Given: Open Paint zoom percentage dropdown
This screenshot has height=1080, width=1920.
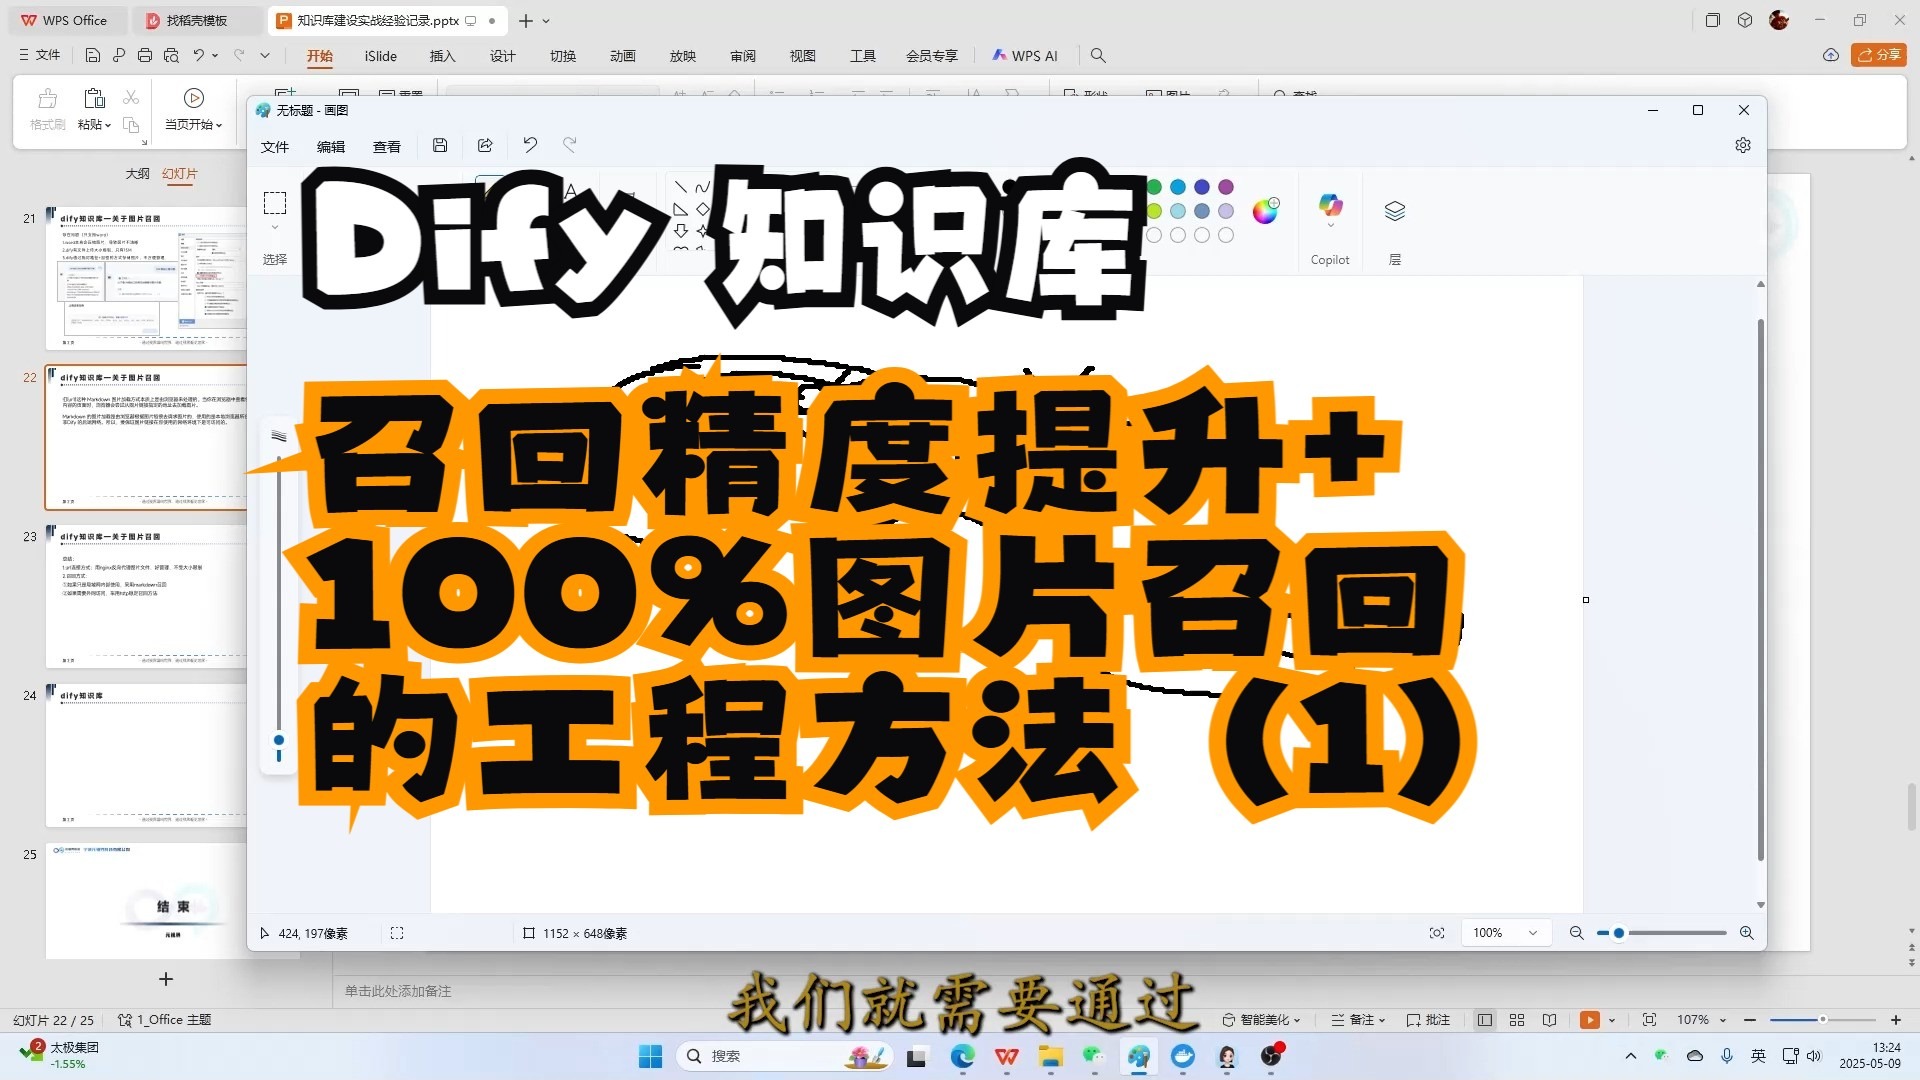Looking at the screenshot, I should [1505, 933].
